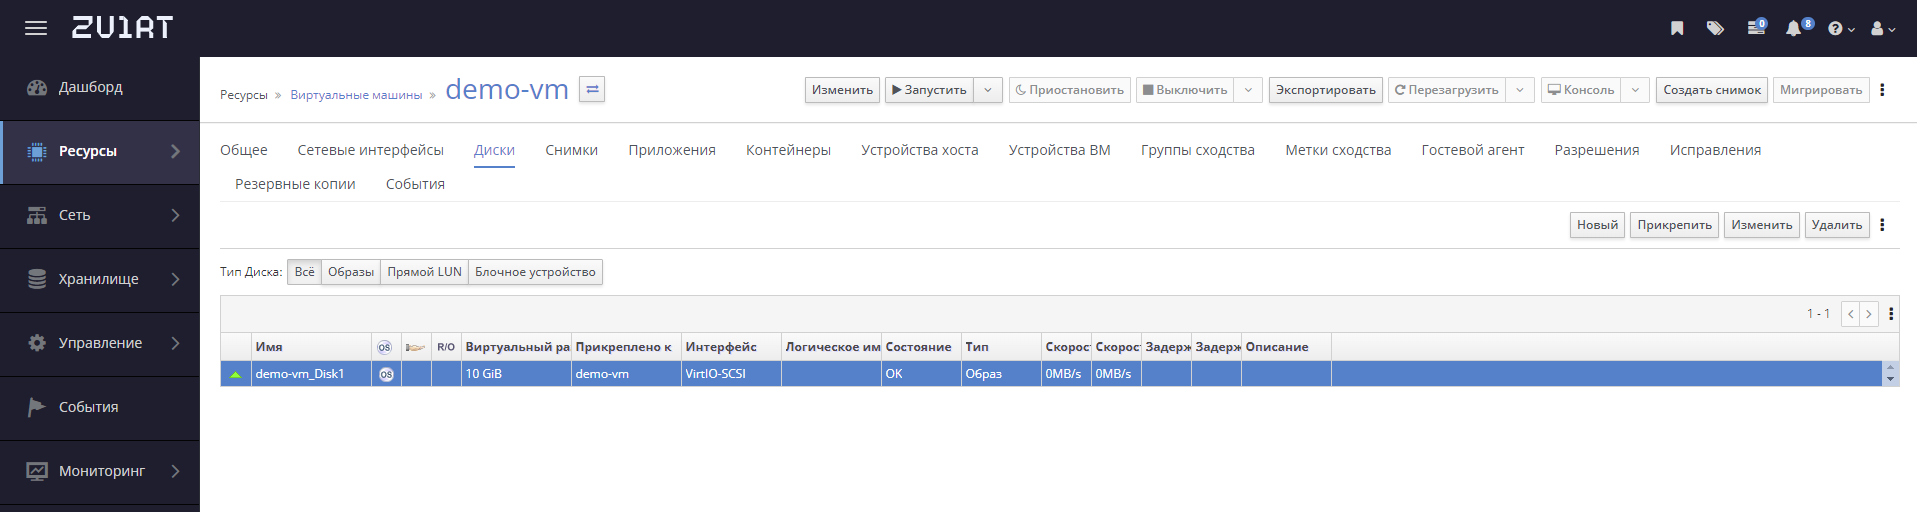
Task: Select Образы disk type filter
Action: [351, 272]
